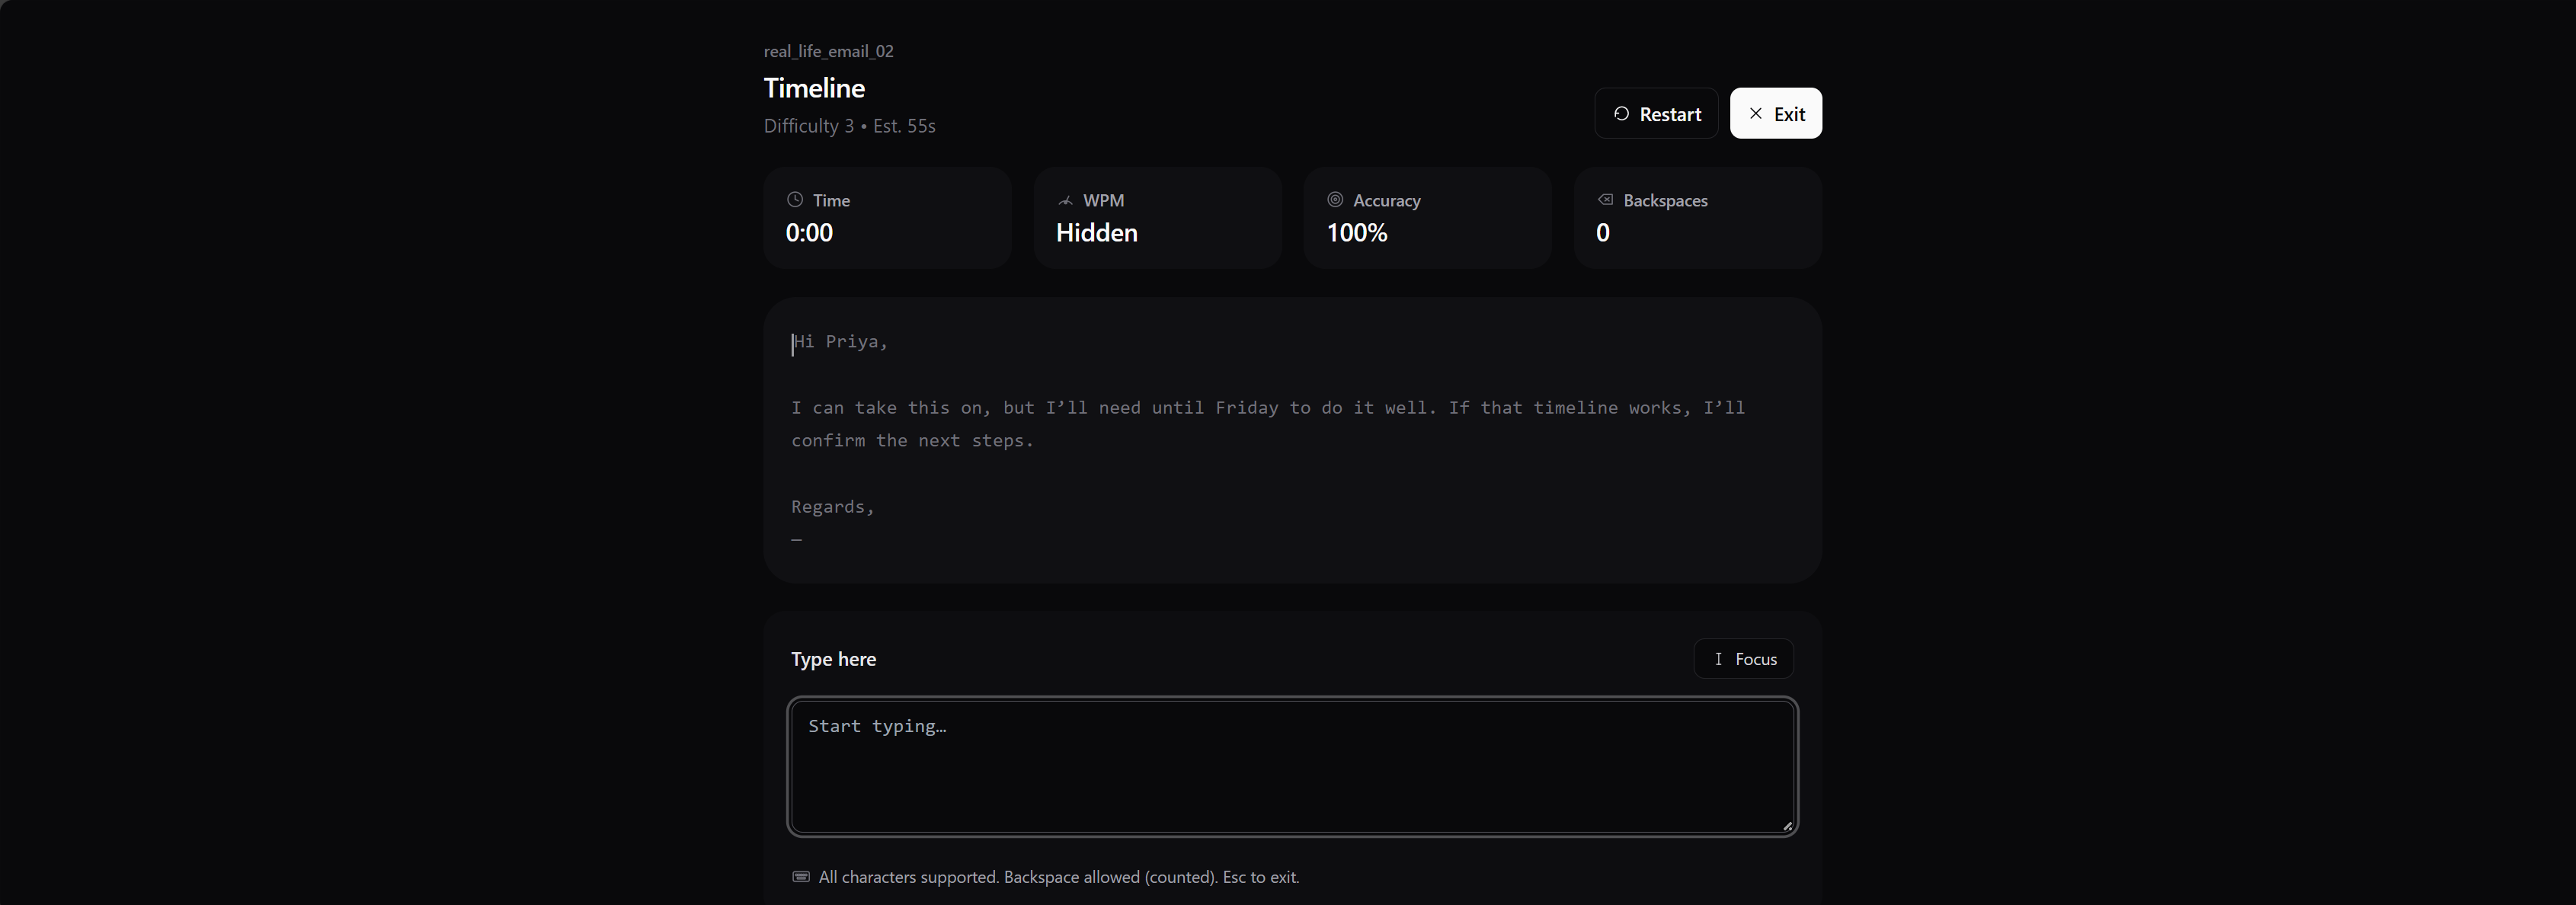Click the Timeline heading

pyautogui.click(x=814, y=88)
